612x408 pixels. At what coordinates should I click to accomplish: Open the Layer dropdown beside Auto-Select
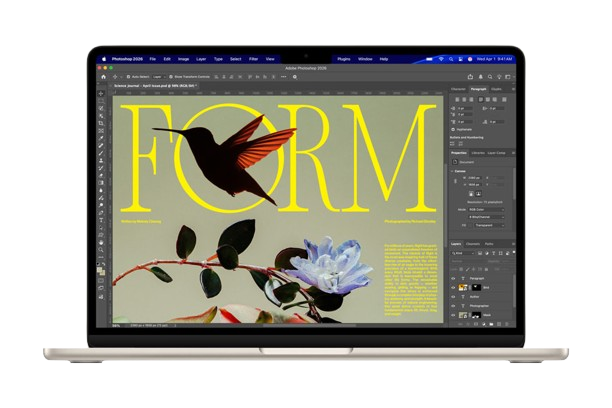[x=158, y=76]
